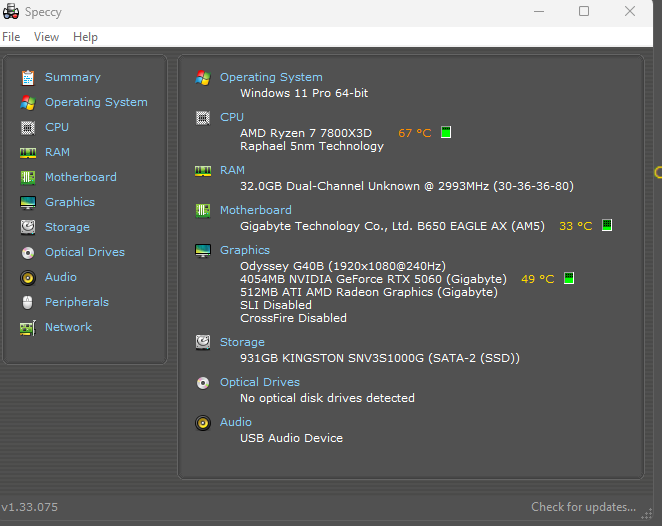The height and width of the screenshot is (526, 662).
Task: Maximize the Speccy window
Action: tap(584, 11)
